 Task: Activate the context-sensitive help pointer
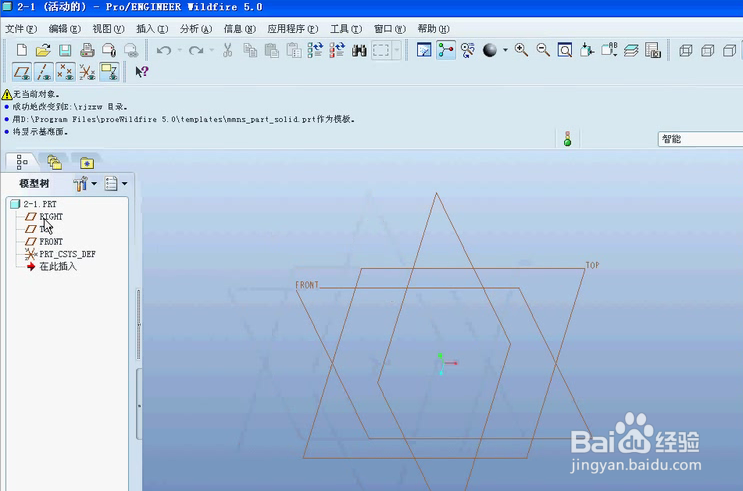coord(142,72)
